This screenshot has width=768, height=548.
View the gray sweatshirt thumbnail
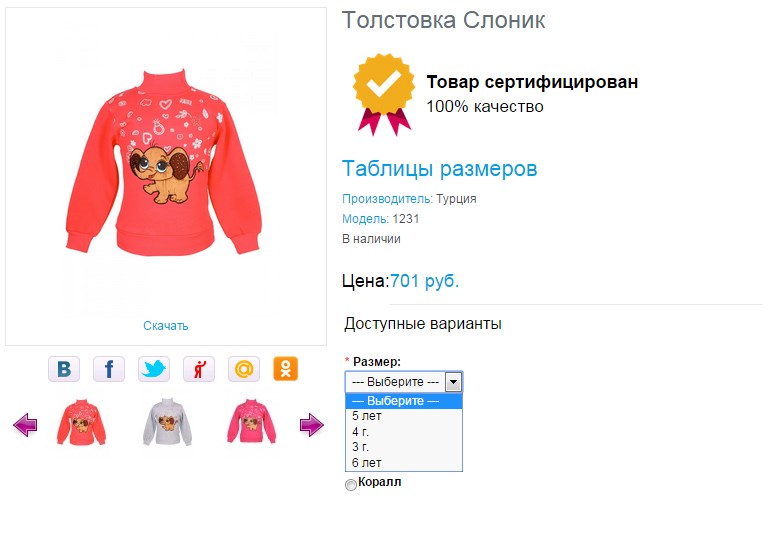[168, 422]
